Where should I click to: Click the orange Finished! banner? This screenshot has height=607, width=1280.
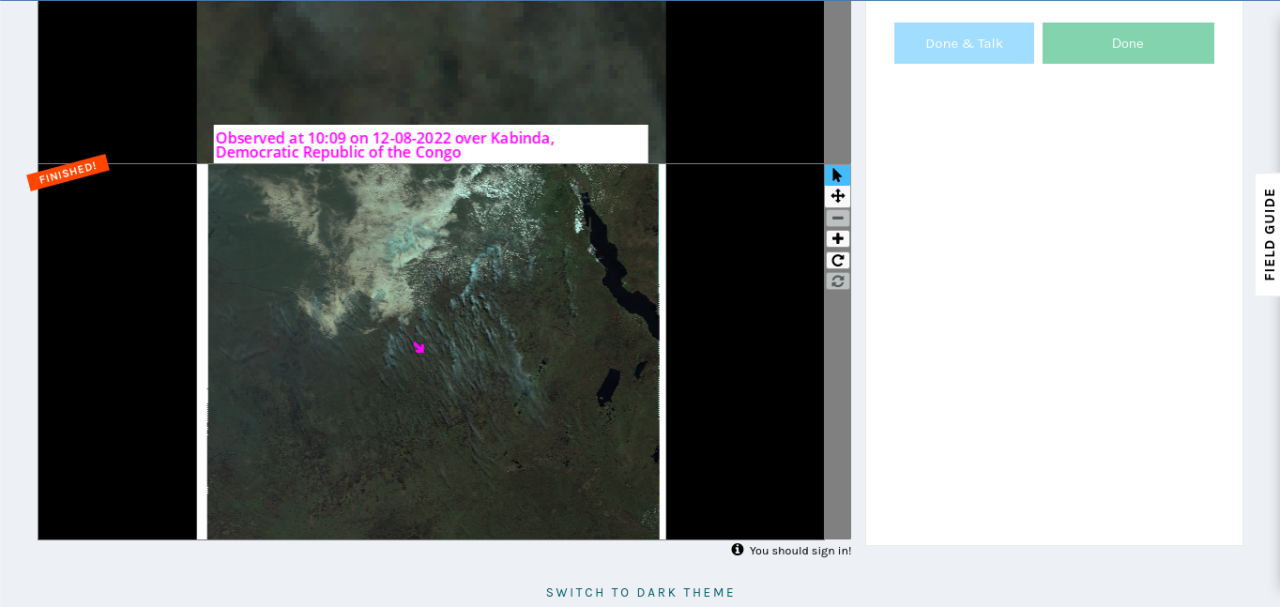[x=68, y=172]
